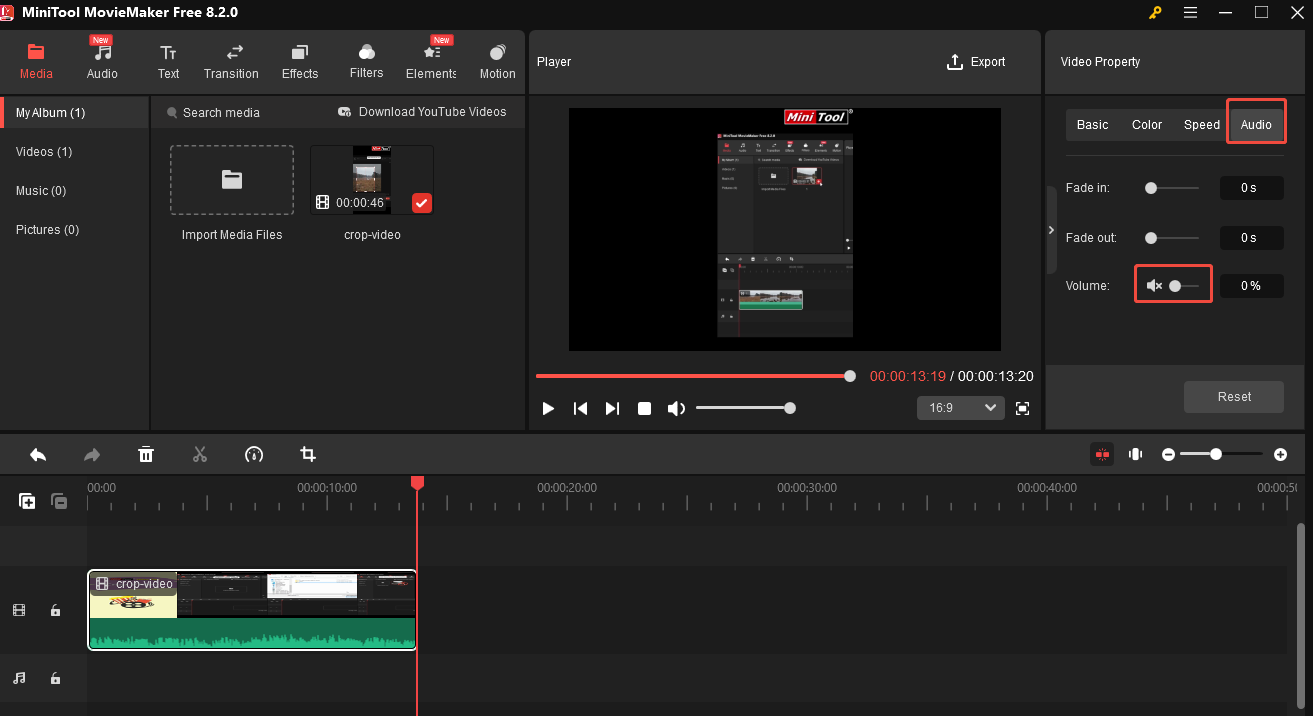The width and height of the screenshot is (1313, 716).
Task: Zoom in the timeline with plus
Action: [x=1281, y=454]
